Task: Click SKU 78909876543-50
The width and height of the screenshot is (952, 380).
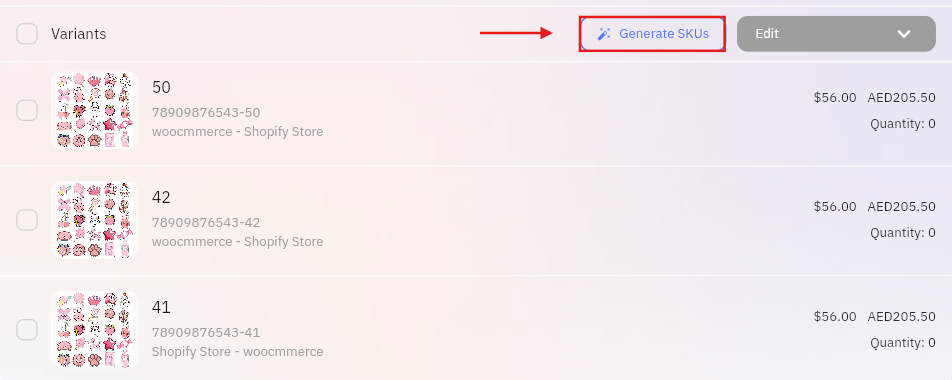Action: (206, 112)
